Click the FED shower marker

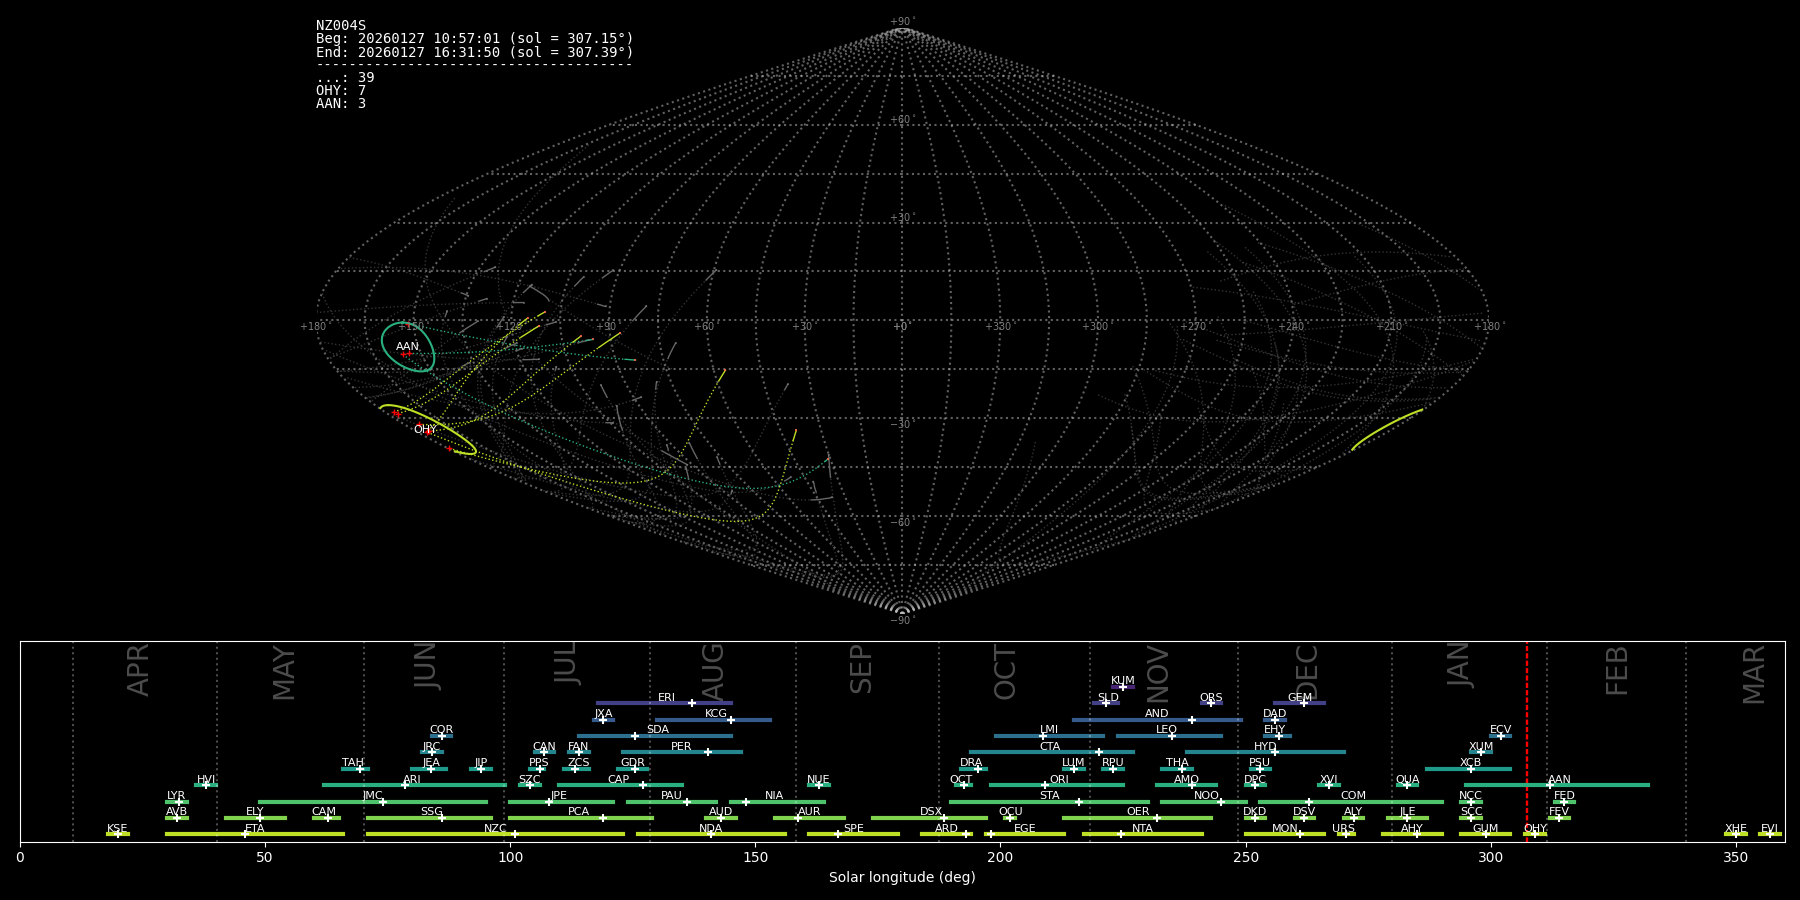(x=1563, y=801)
